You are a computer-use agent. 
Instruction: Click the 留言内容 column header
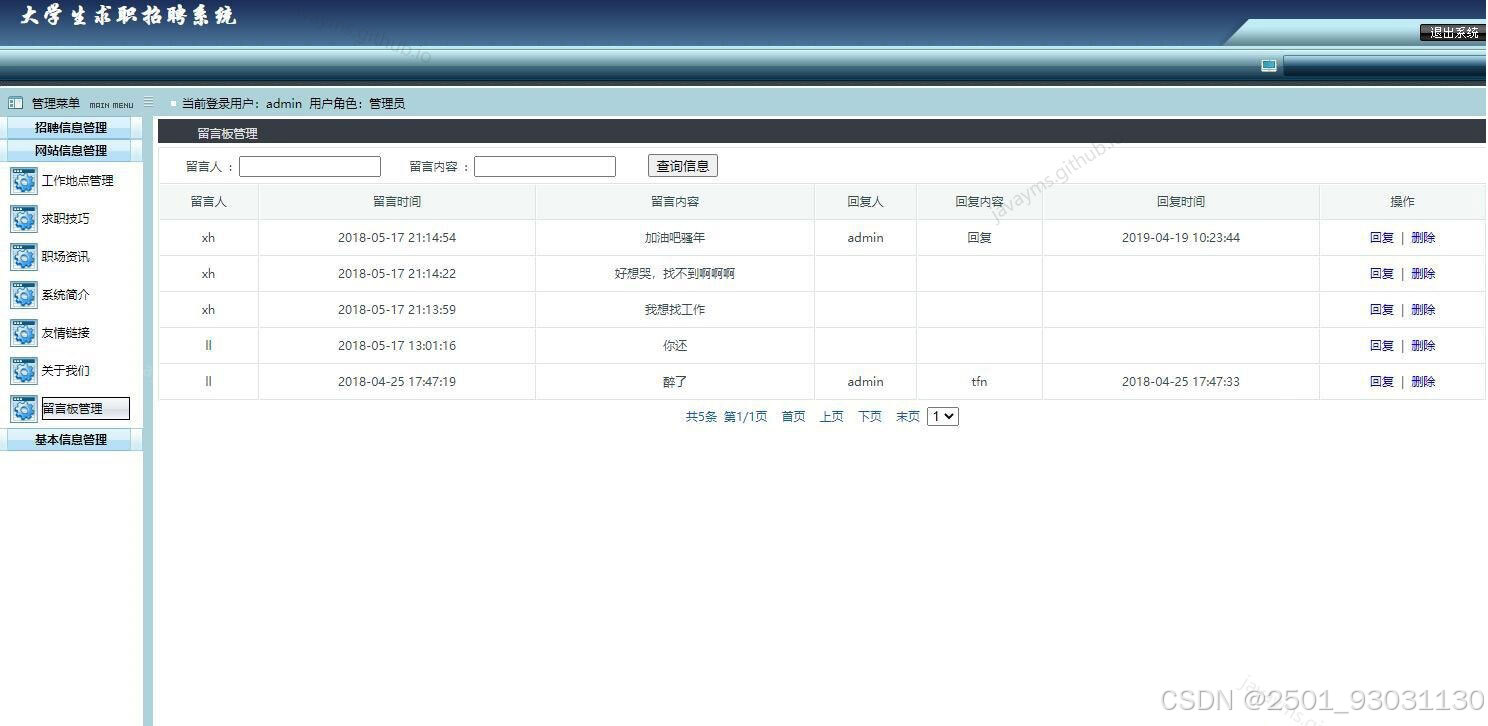click(x=675, y=202)
